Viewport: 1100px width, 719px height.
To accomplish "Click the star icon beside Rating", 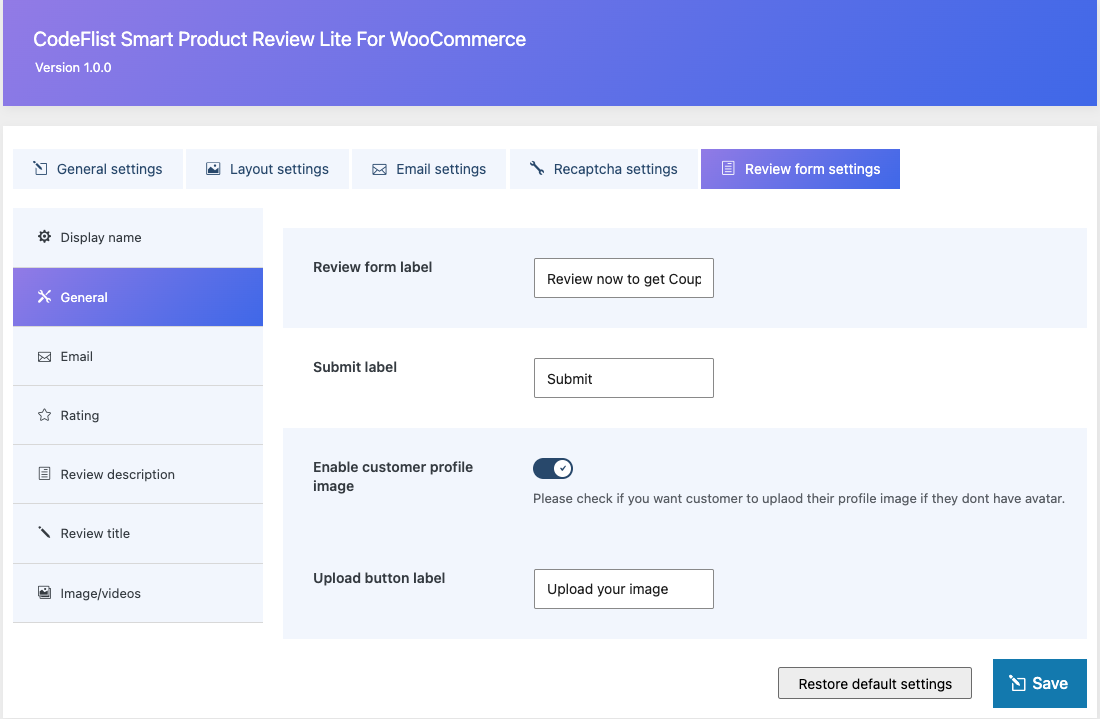I will click(44, 415).
